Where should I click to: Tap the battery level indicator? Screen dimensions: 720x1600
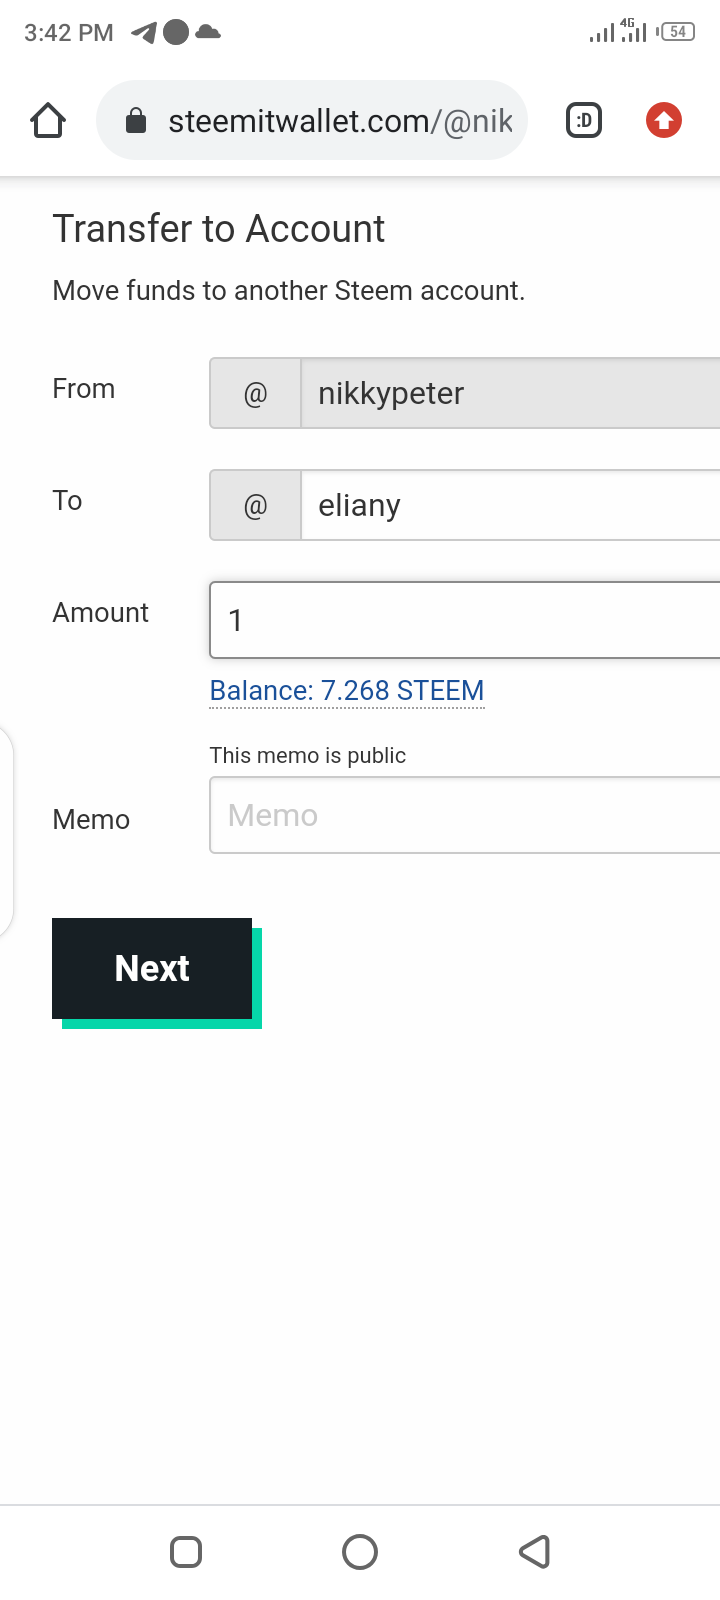(x=677, y=32)
